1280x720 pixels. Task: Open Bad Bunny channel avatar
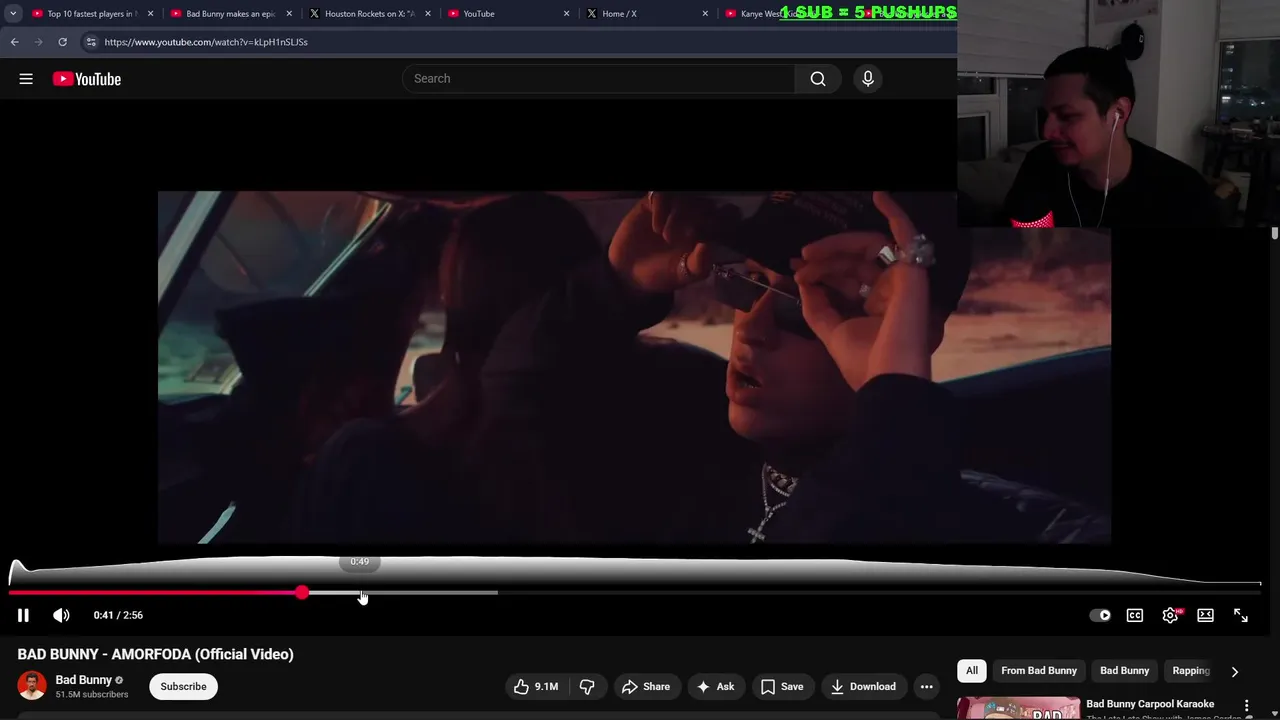[32, 686]
